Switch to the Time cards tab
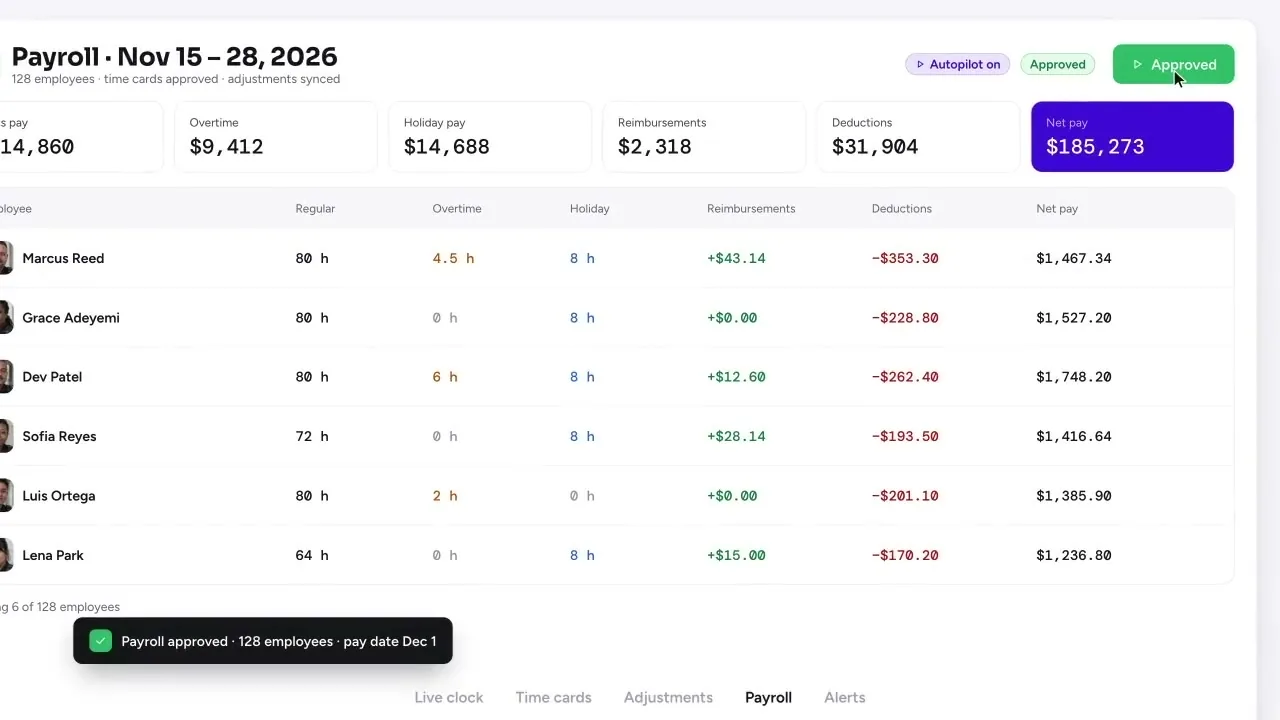 (554, 697)
